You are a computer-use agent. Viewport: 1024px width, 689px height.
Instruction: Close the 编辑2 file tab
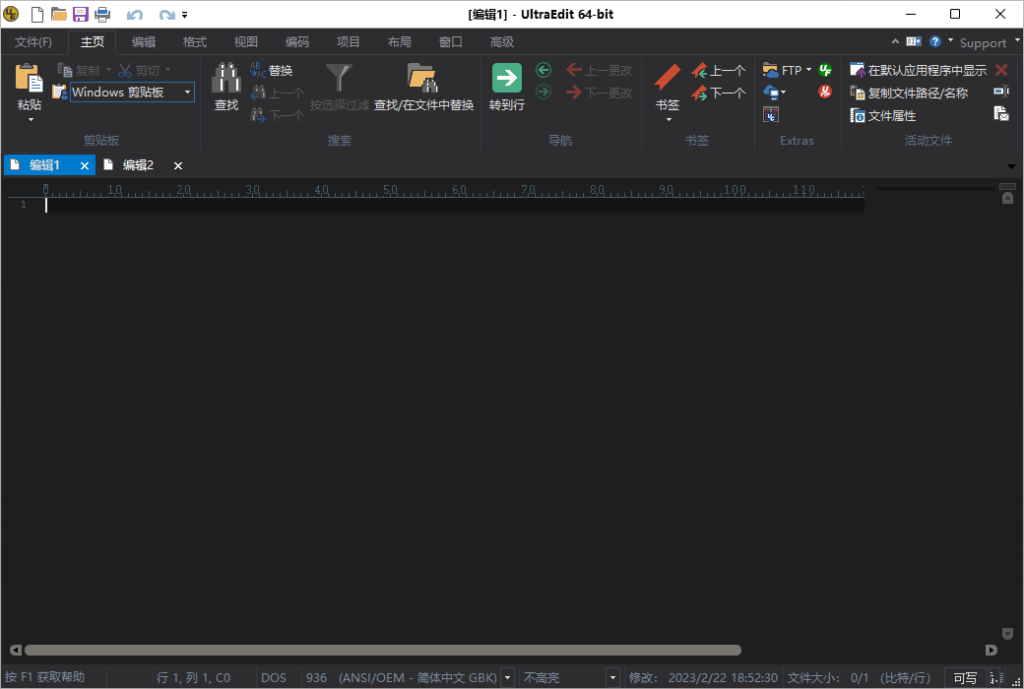click(x=178, y=166)
